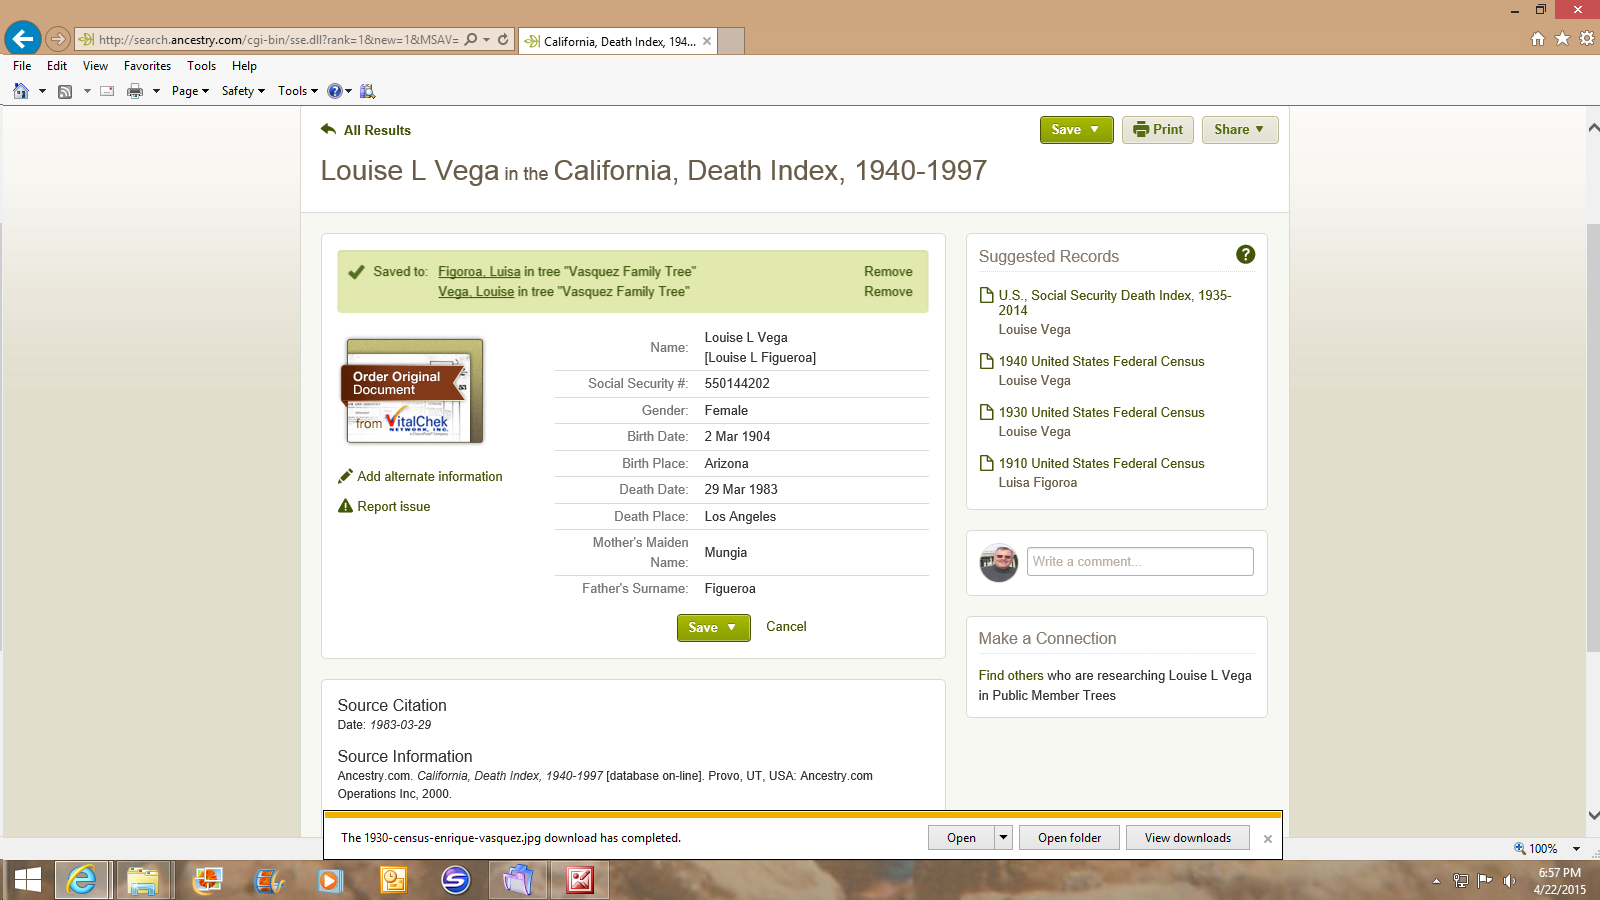Open the 1940 United States Federal Census link

1101,361
